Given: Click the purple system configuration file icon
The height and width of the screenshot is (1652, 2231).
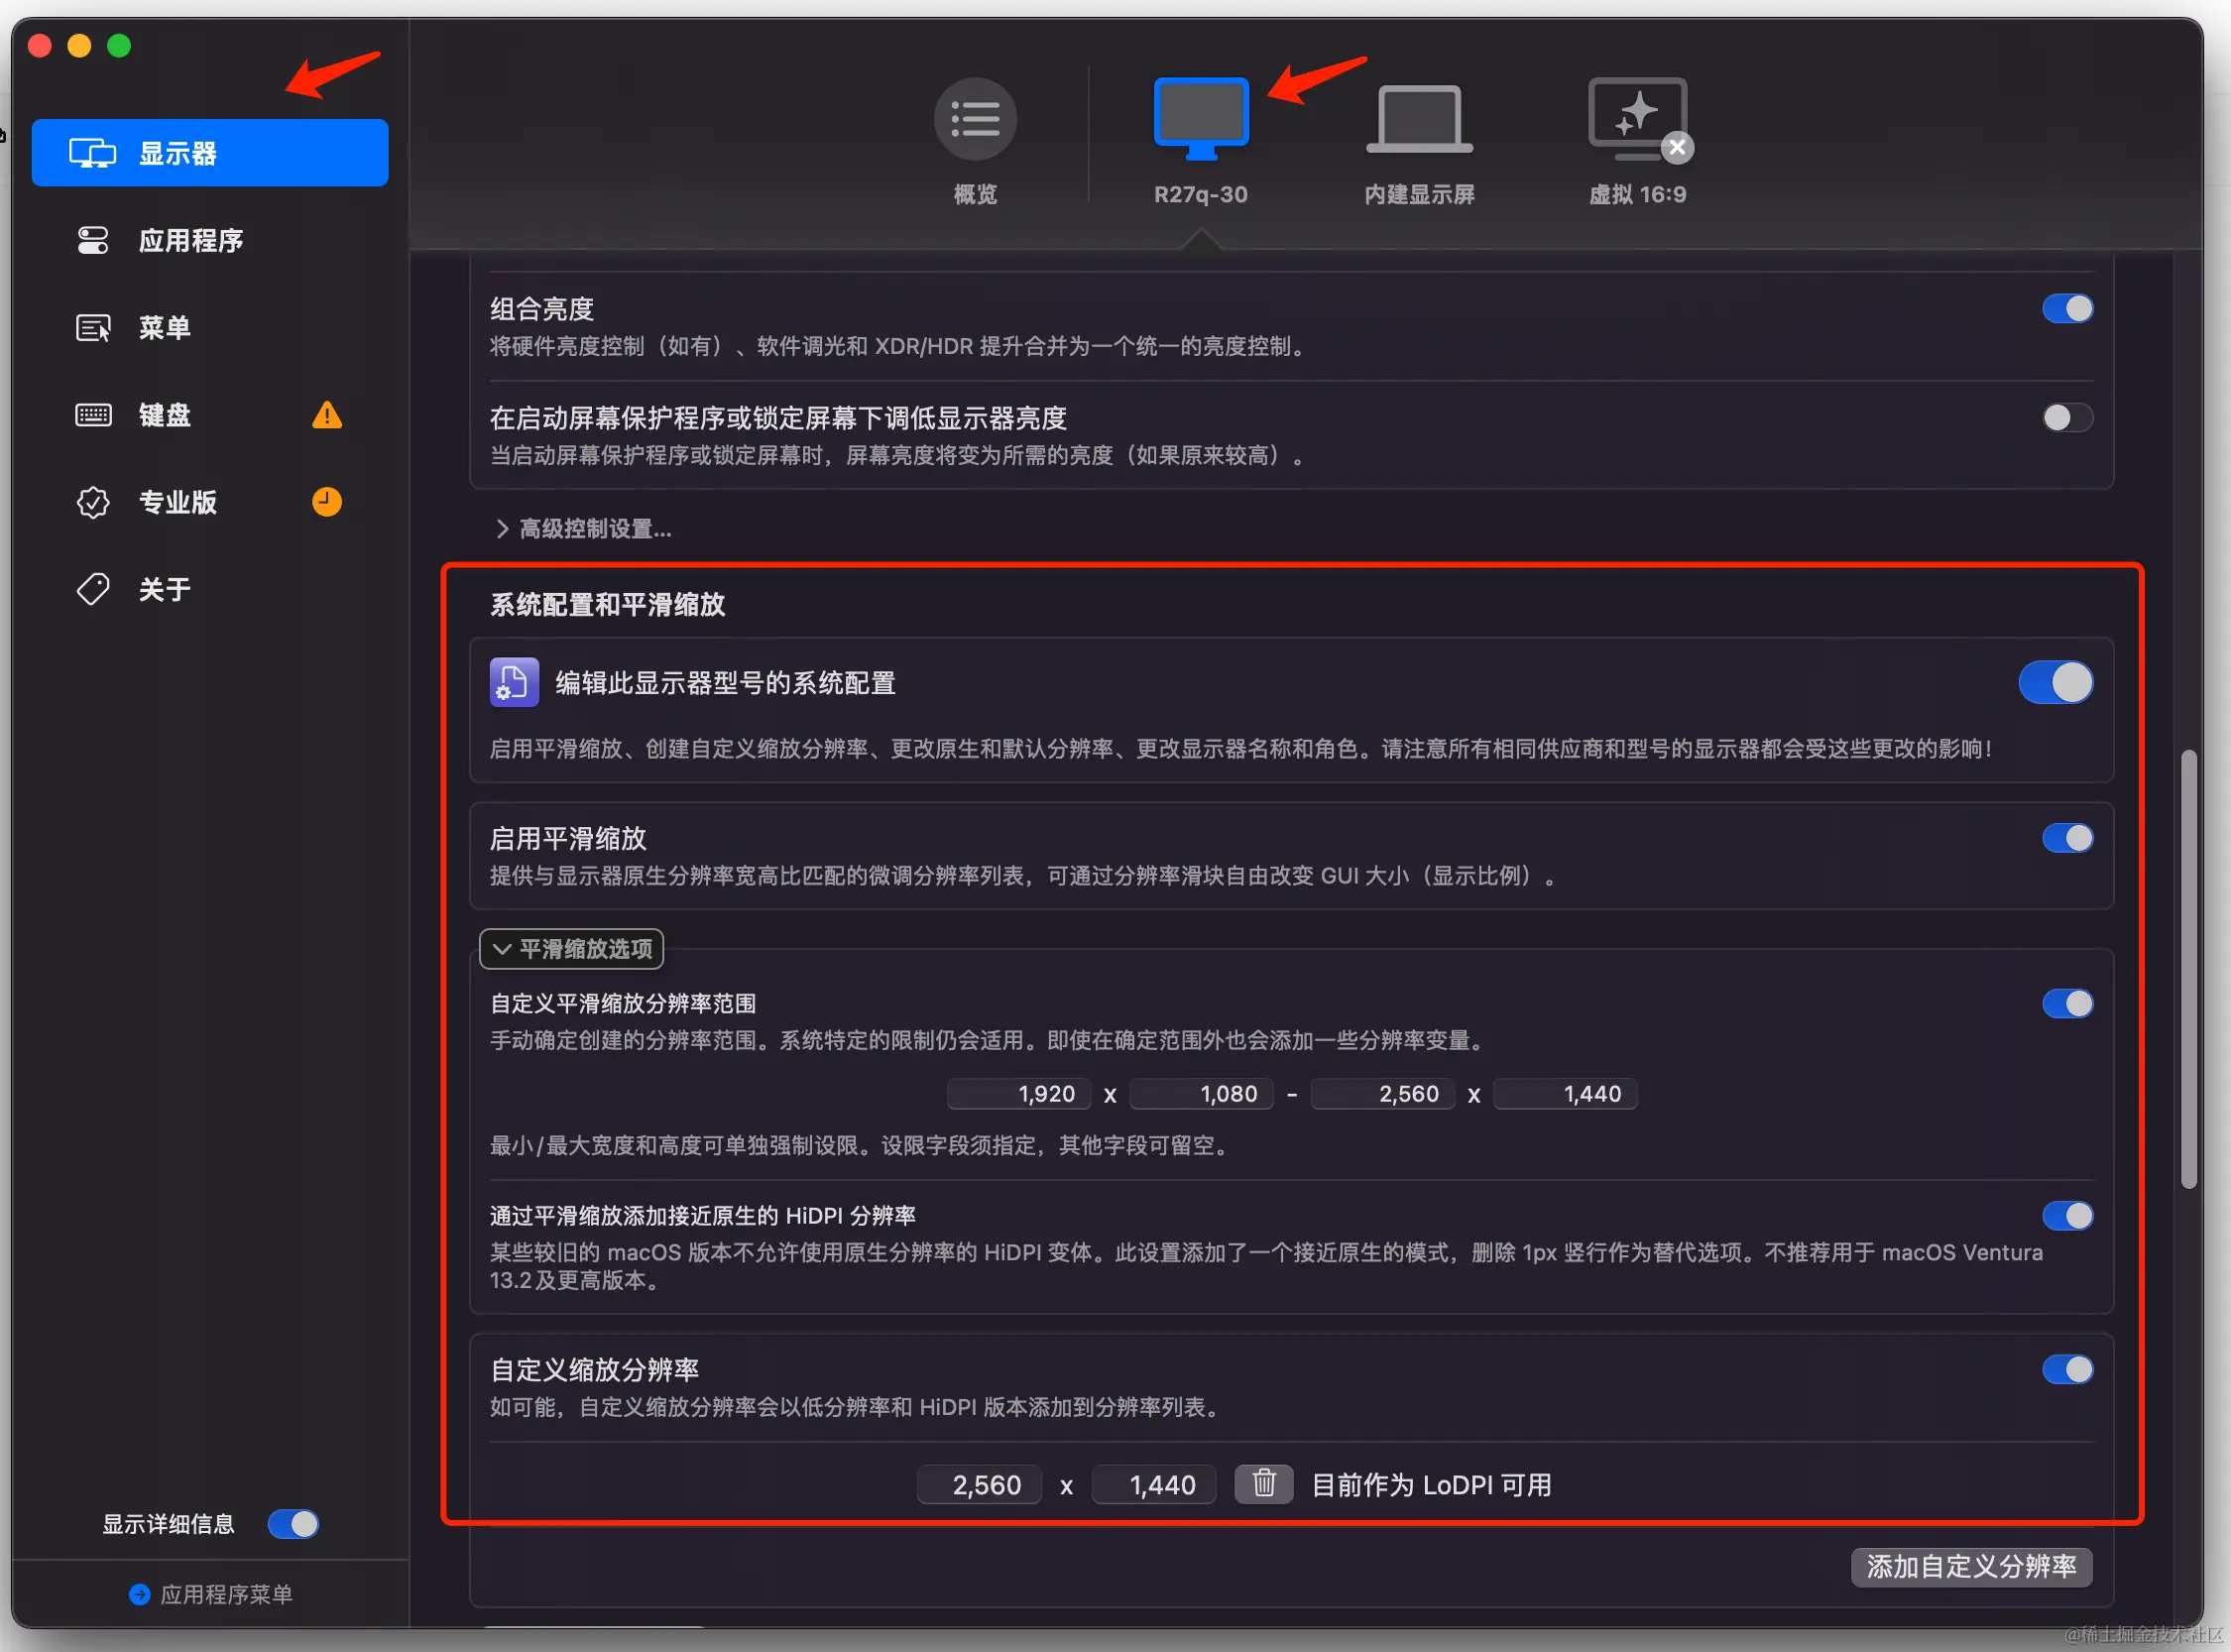Looking at the screenshot, I should click(x=514, y=683).
